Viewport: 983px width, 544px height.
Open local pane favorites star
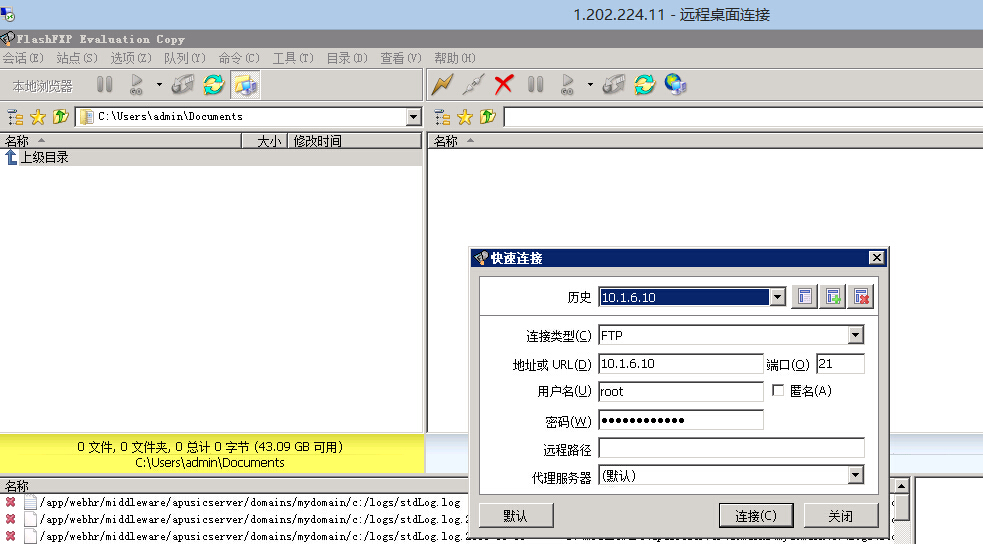click(x=38, y=117)
